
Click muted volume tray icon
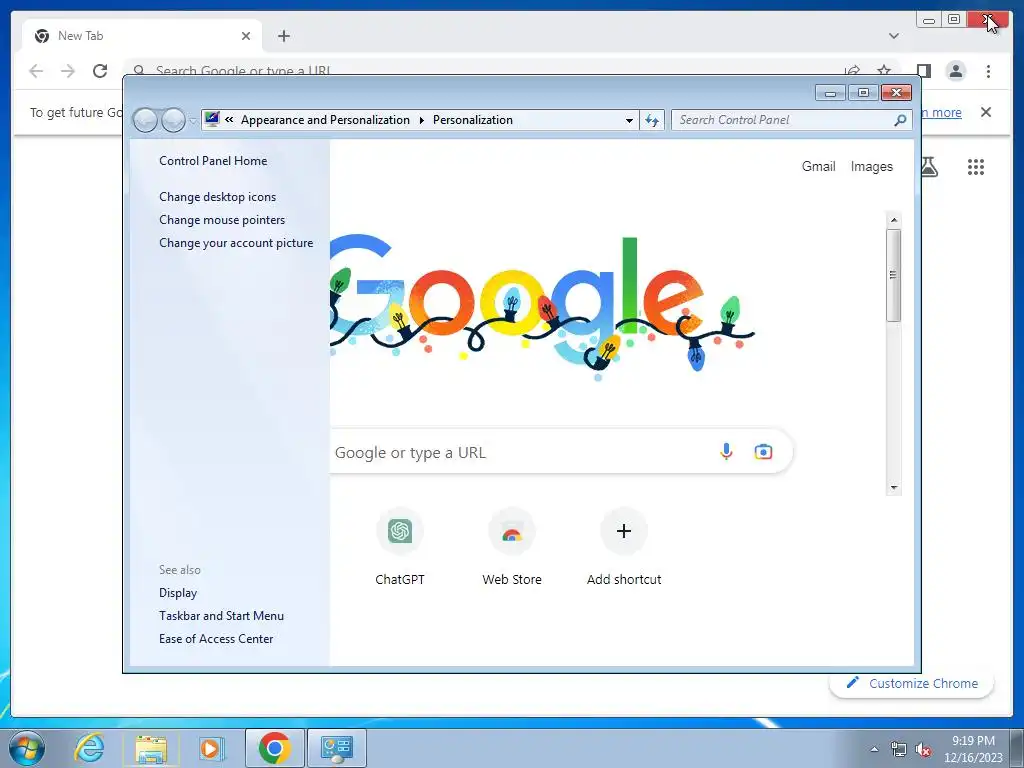(x=923, y=750)
